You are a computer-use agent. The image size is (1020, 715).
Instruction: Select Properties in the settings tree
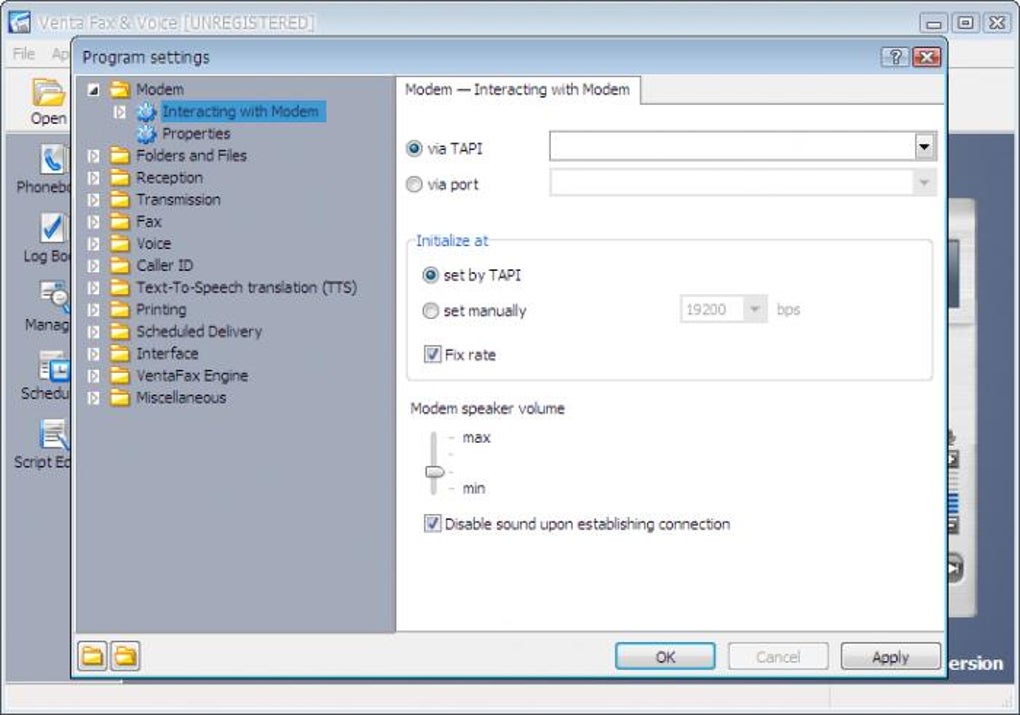(x=196, y=133)
